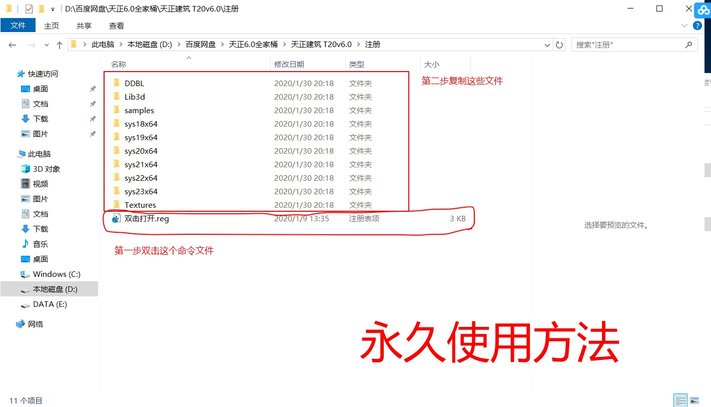The height and width of the screenshot is (407, 711).
Task: Click 此电脑 in the address path
Action: pos(102,44)
